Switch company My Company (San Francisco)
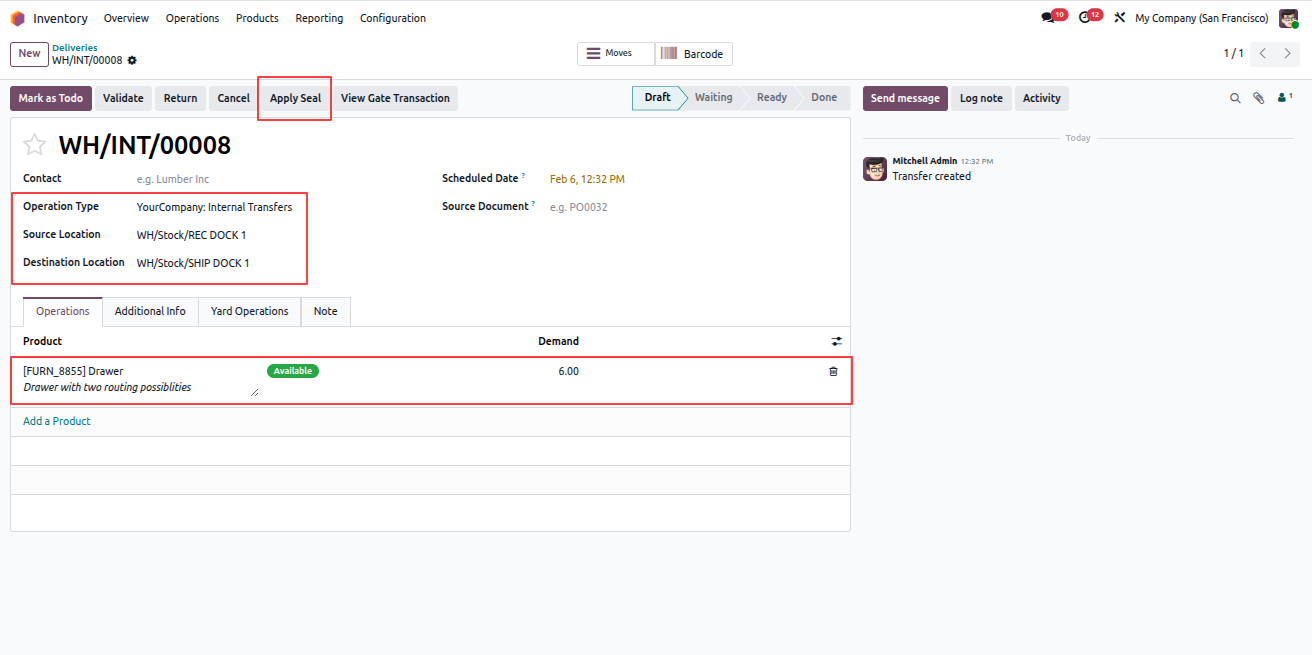The width and height of the screenshot is (1312, 655). 1202,18
